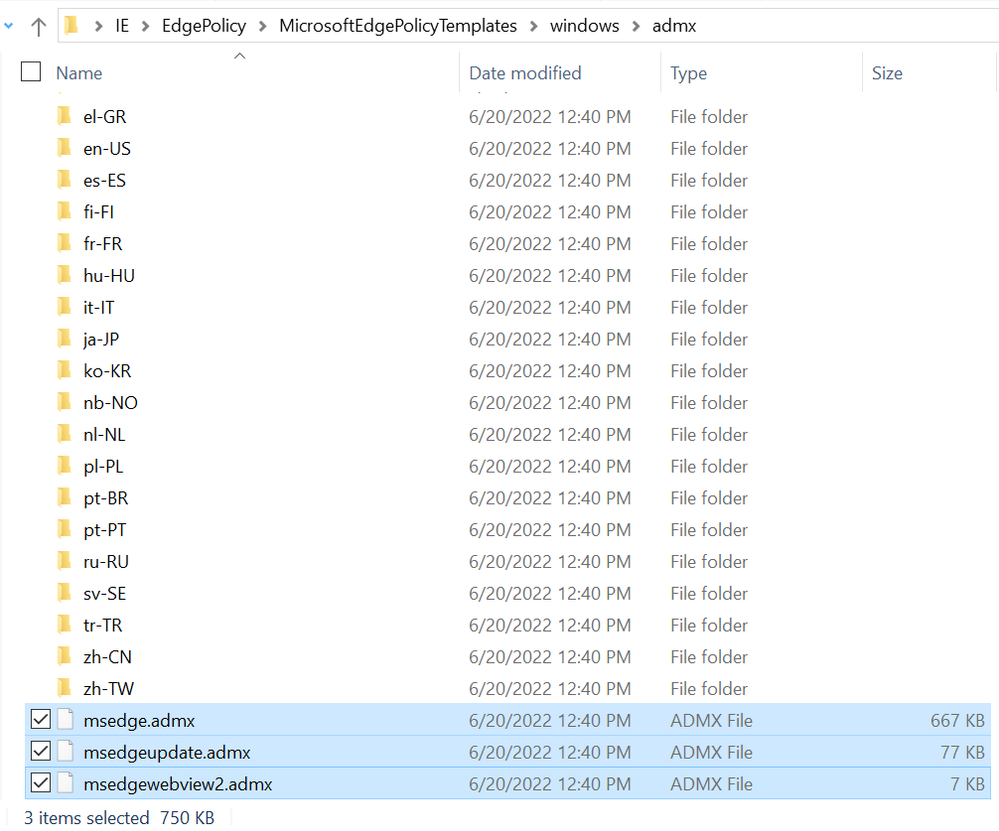Sort by Type column header
Viewport: 999px width, 831px height.
(688, 73)
